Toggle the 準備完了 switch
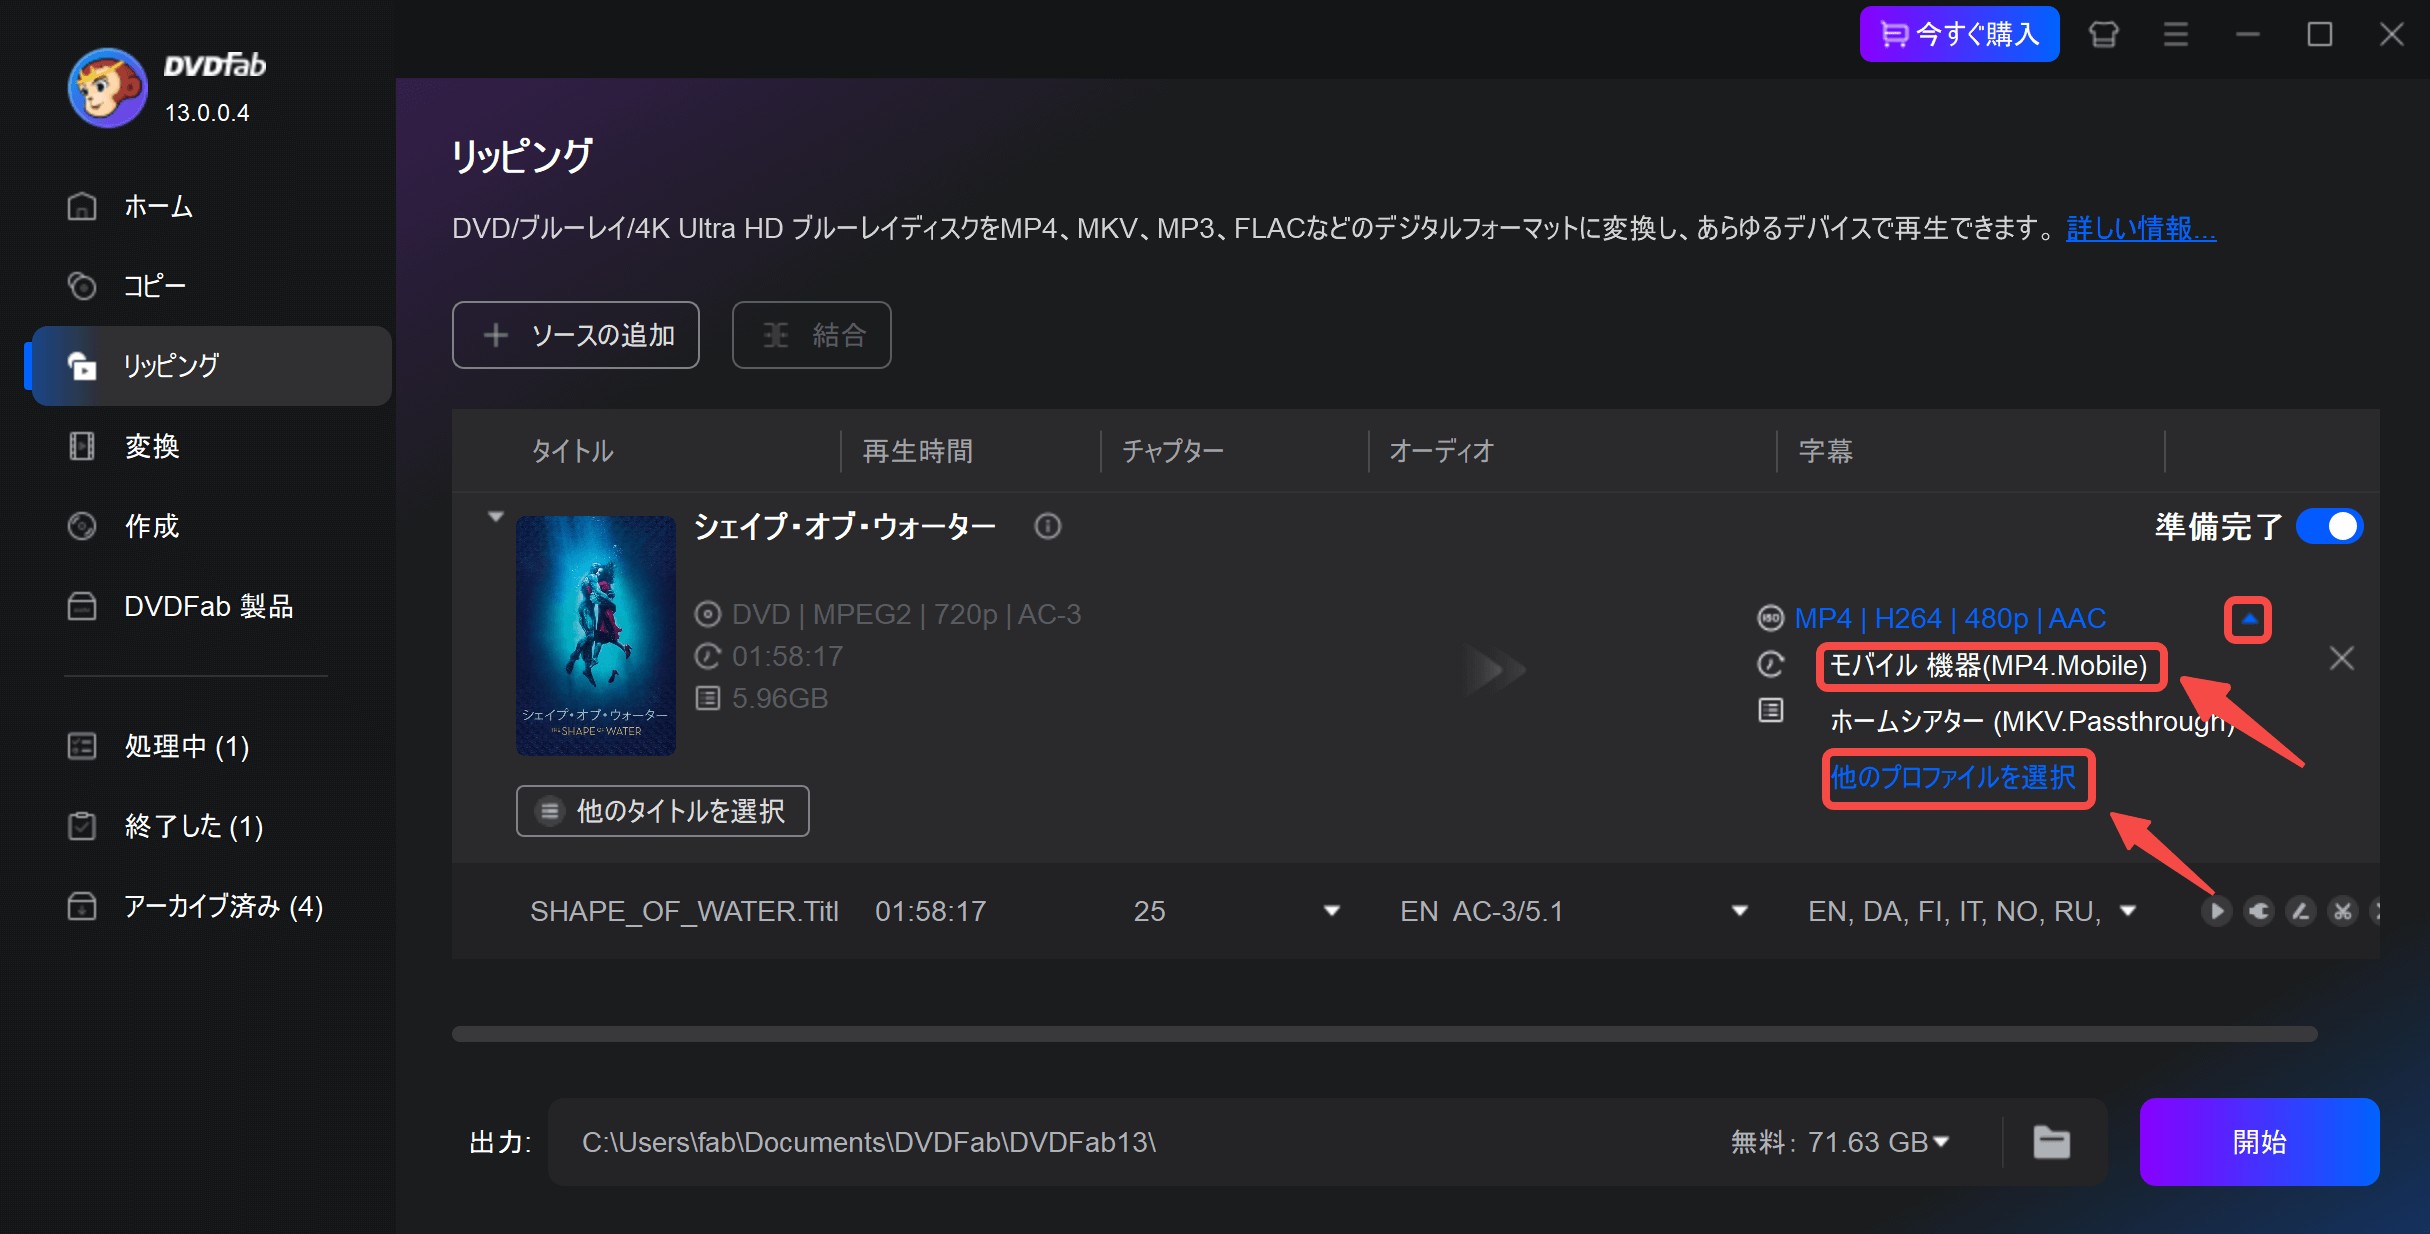 tap(2330, 526)
